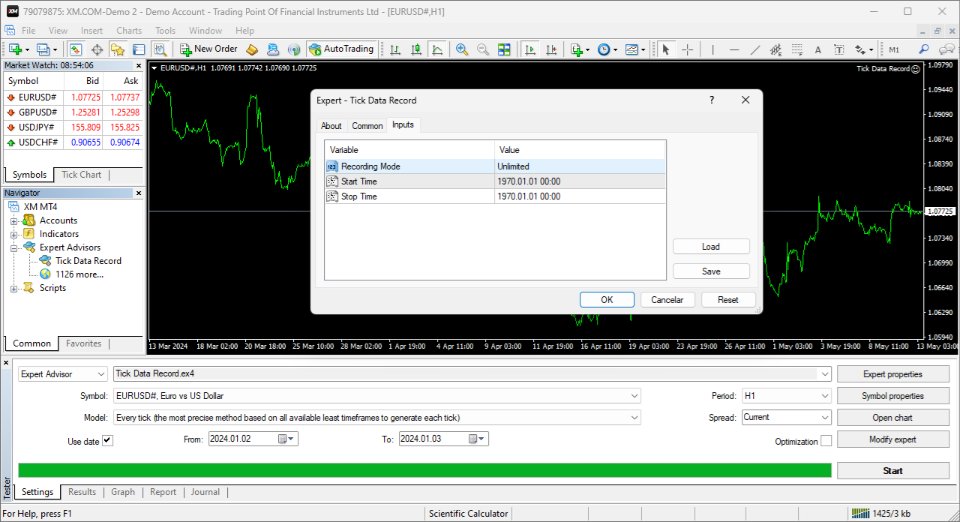Toggle the Use date checkbox
The image size is (960, 522).
pos(107,440)
